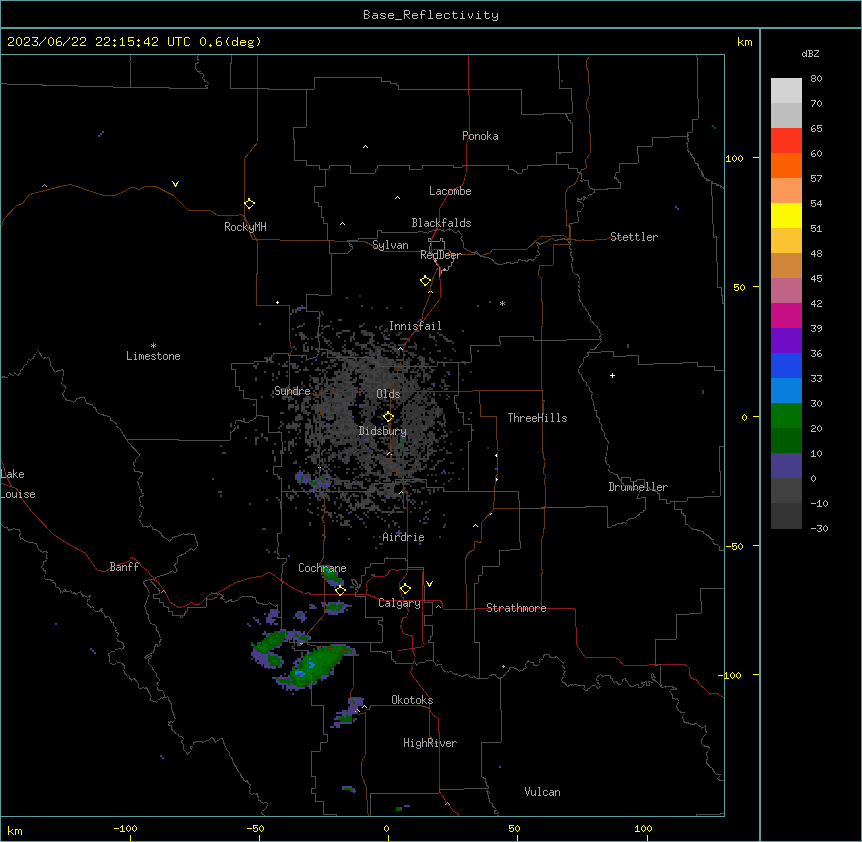The height and width of the screenshot is (842, 862).
Task: Click the -30 value on the dBZ legend
Action: (x=819, y=528)
